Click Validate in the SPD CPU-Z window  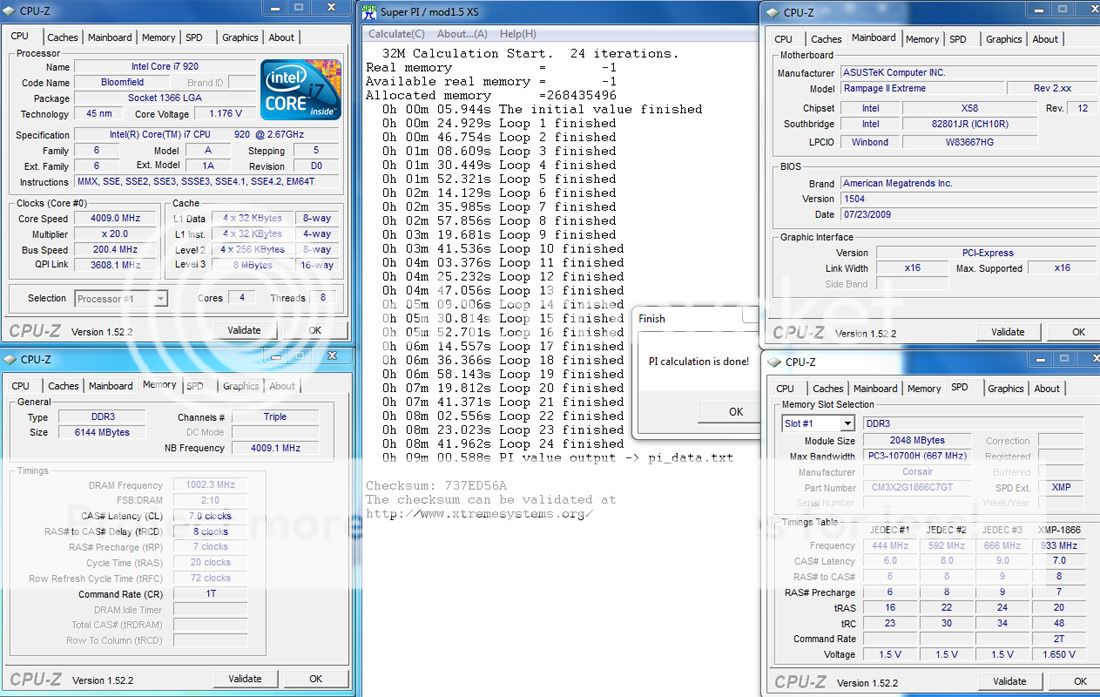1010,682
